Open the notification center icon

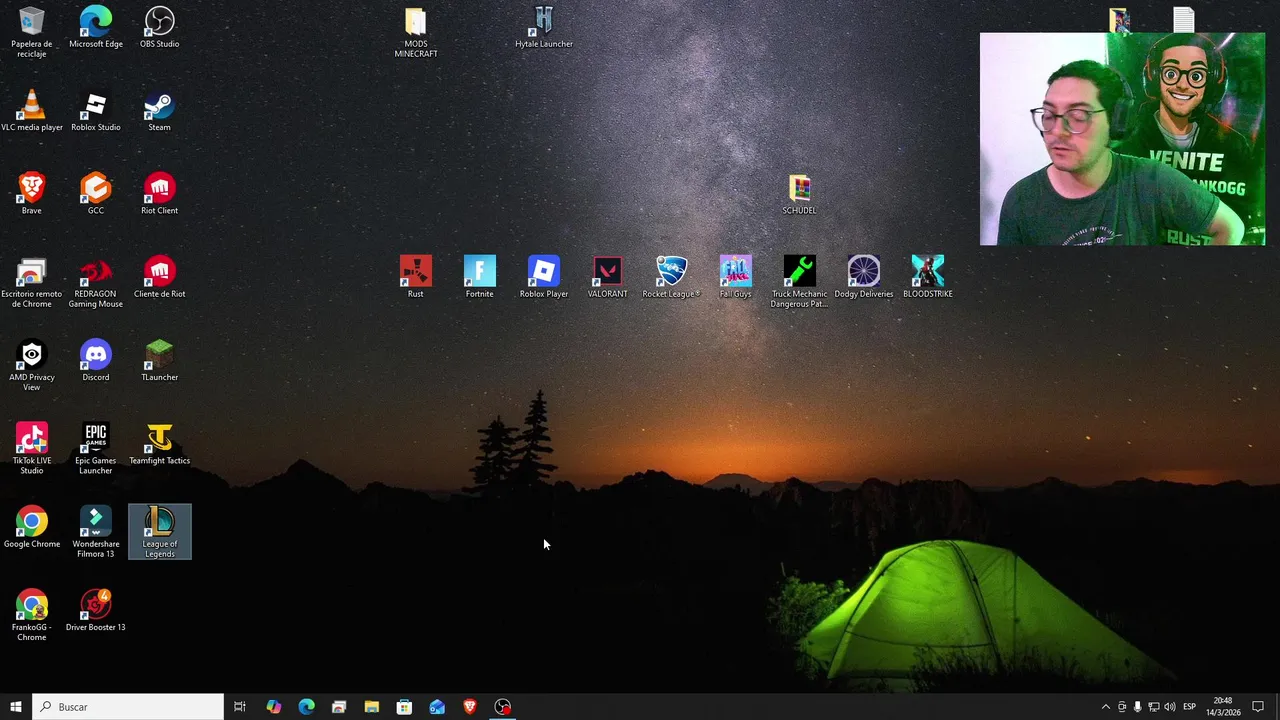(1258, 707)
